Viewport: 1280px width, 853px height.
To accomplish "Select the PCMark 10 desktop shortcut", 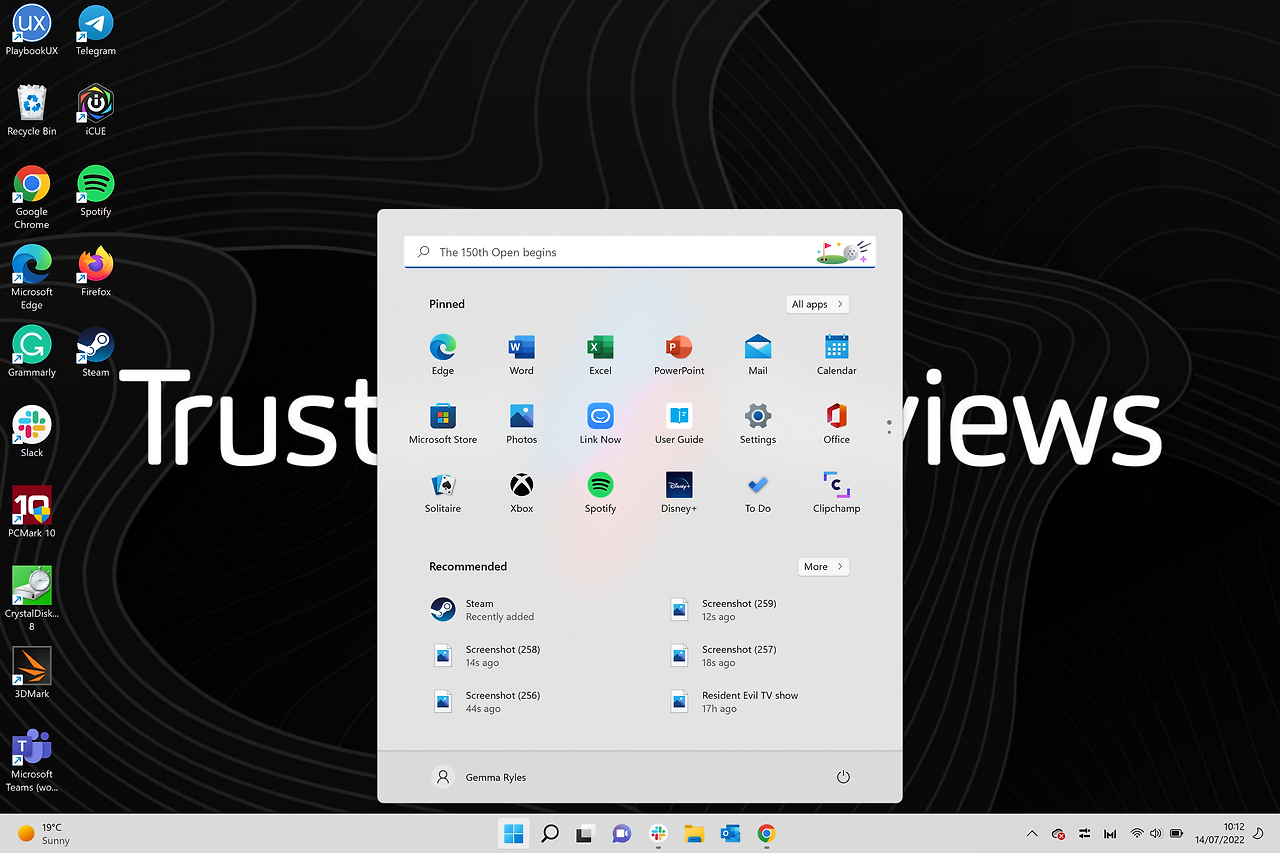I will click(x=32, y=512).
